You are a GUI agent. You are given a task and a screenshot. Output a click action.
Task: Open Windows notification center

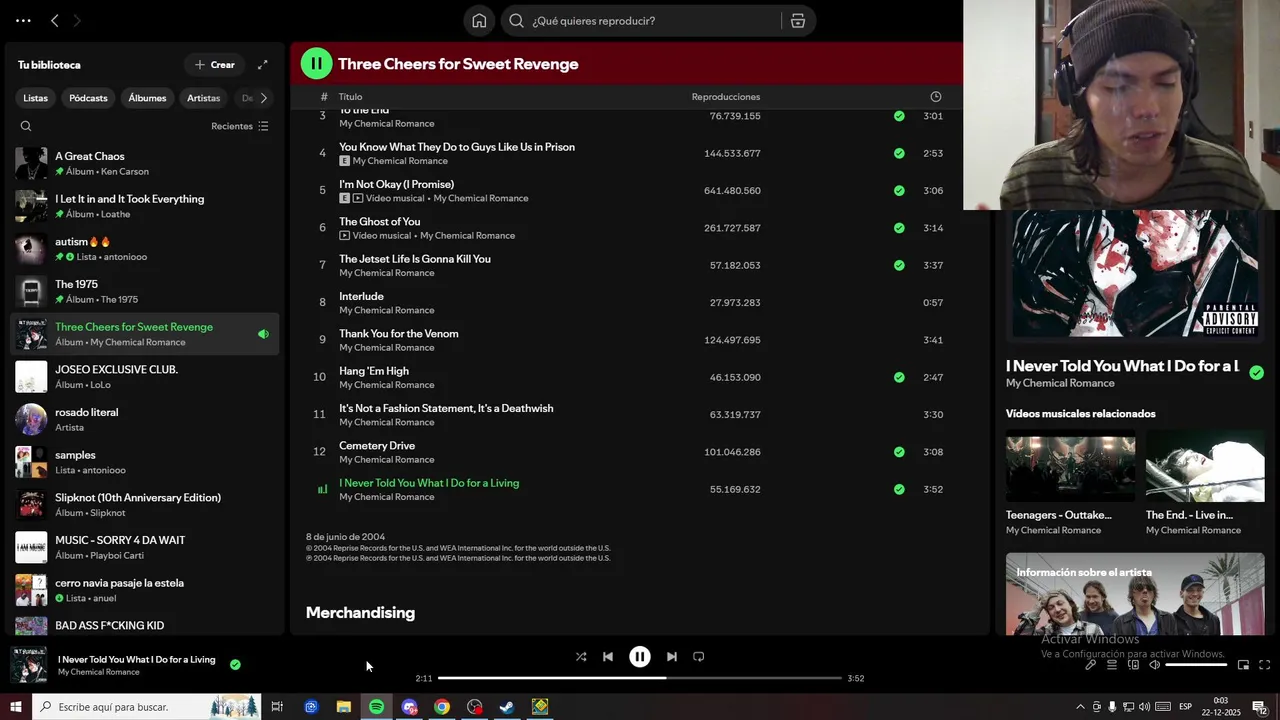tap(1259, 707)
